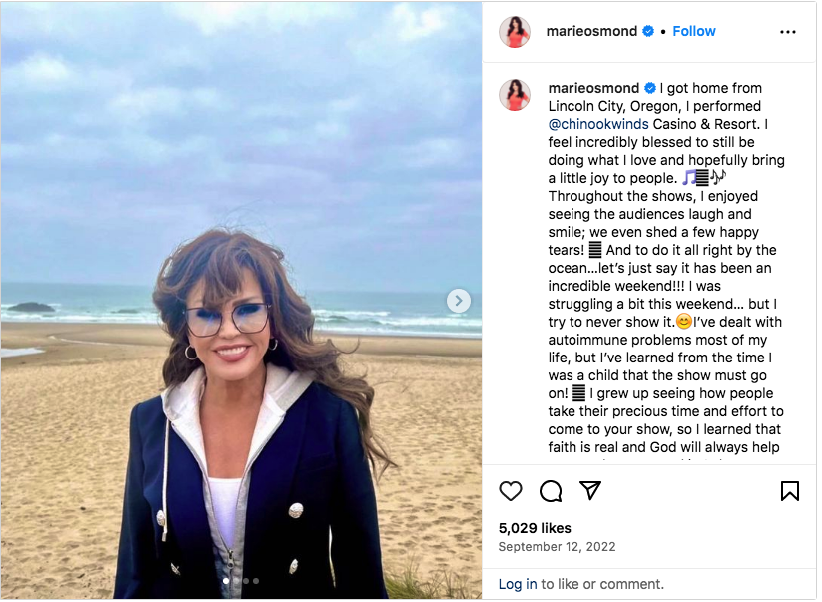Open the marieosmond username in the header
This screenshot has width=822, height=602.
click(x=591, y=32)
